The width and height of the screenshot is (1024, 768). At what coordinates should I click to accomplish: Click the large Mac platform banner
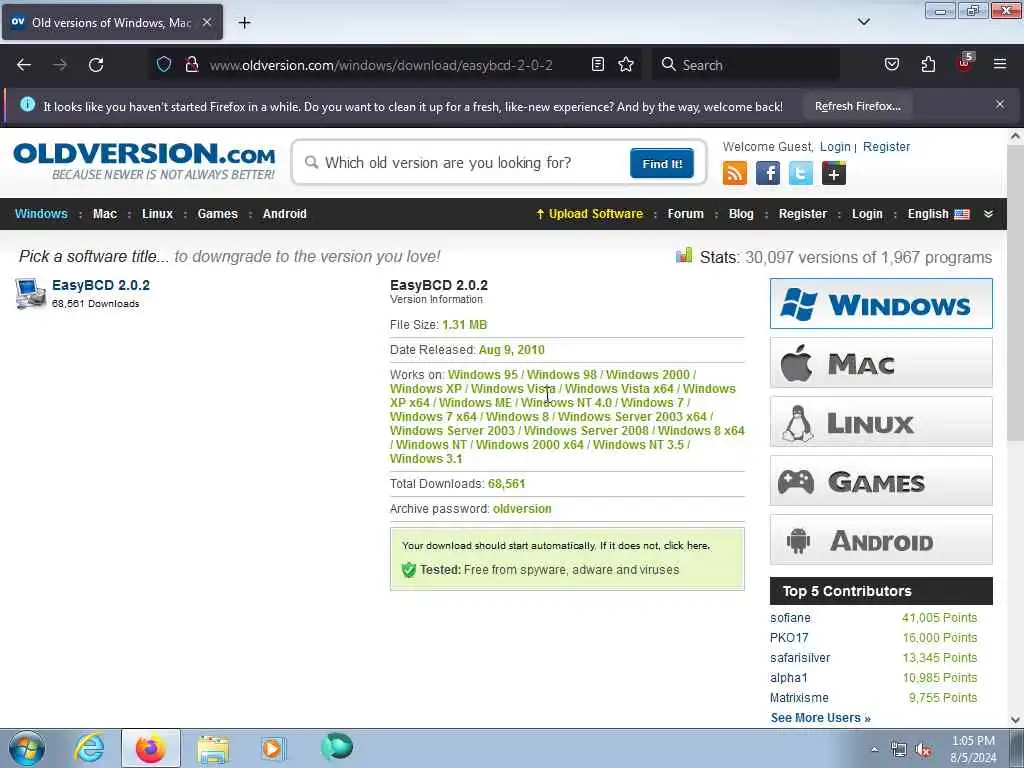[881, 362]
